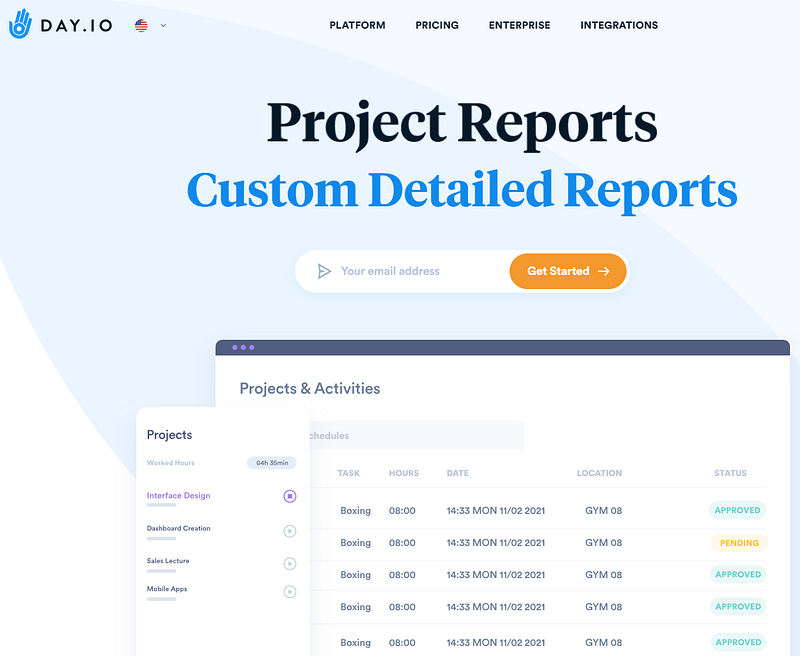Screen dimensions: 800x656
Task: Click the PENDING status badge
Action: point(739,543)
